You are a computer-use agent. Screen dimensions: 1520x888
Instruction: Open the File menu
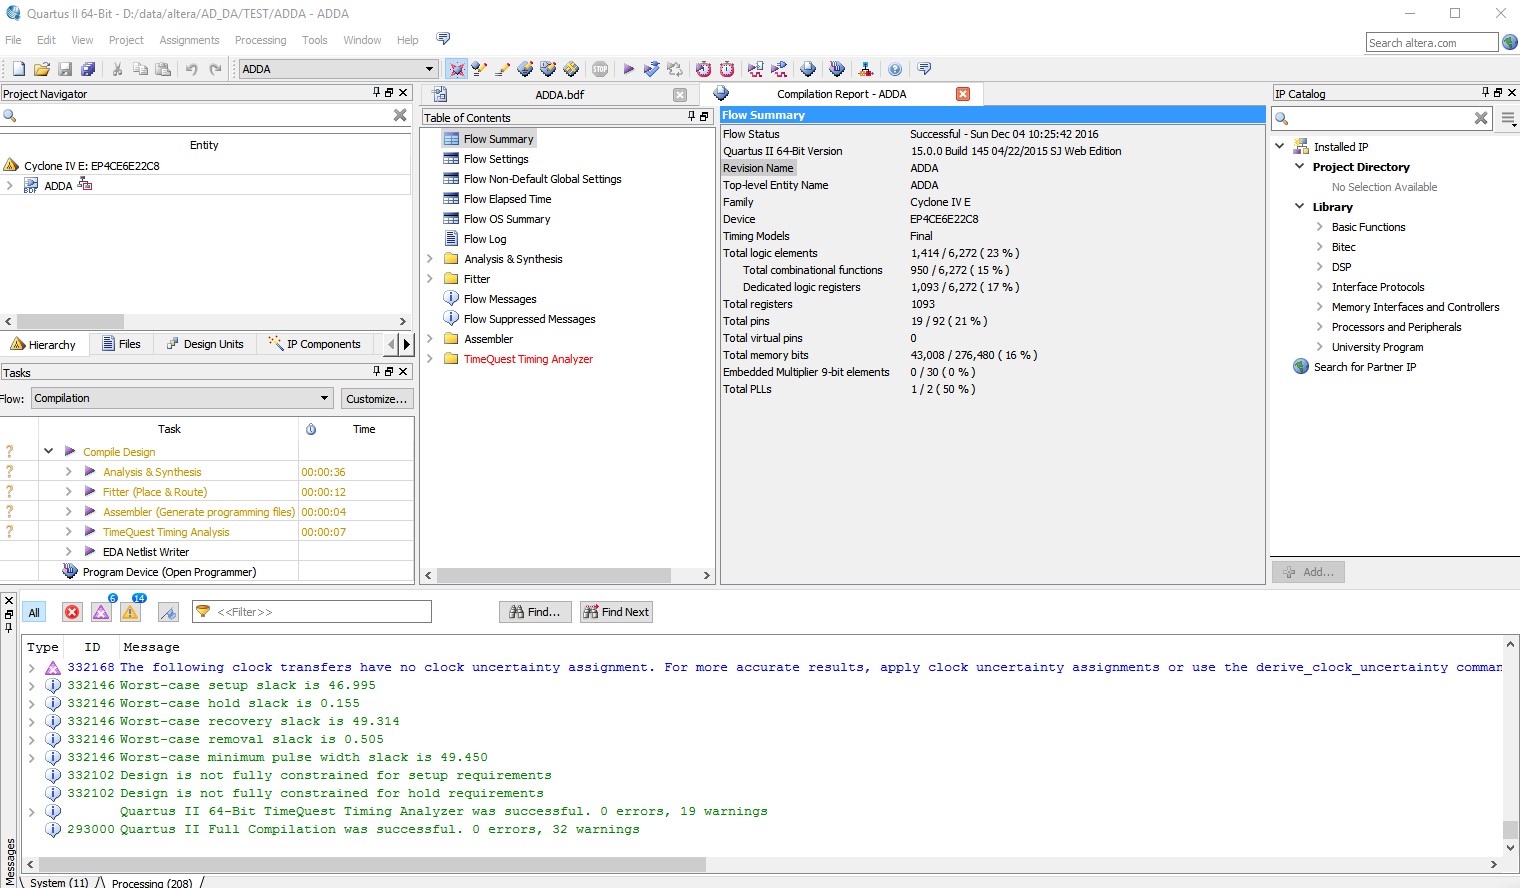(13, 40)
